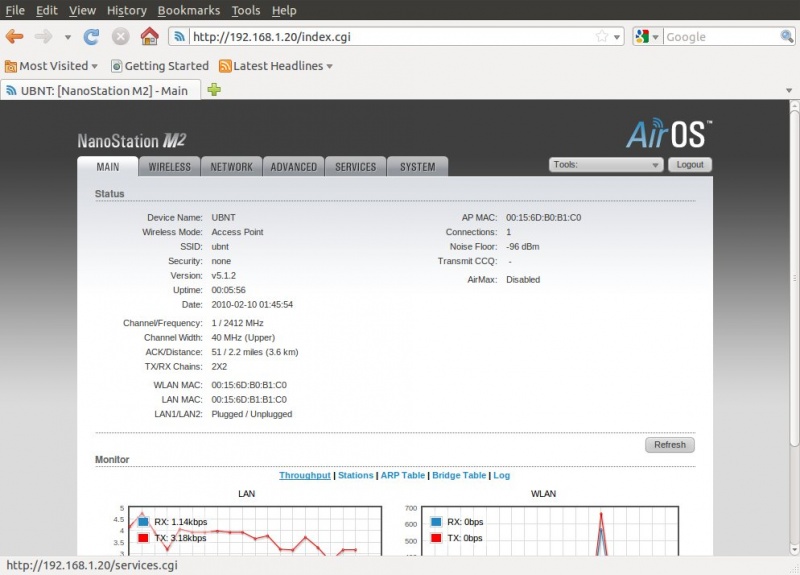Click the version text v5.1.2
This screenshot has width=800, height=575.
(x=223, y=276)
